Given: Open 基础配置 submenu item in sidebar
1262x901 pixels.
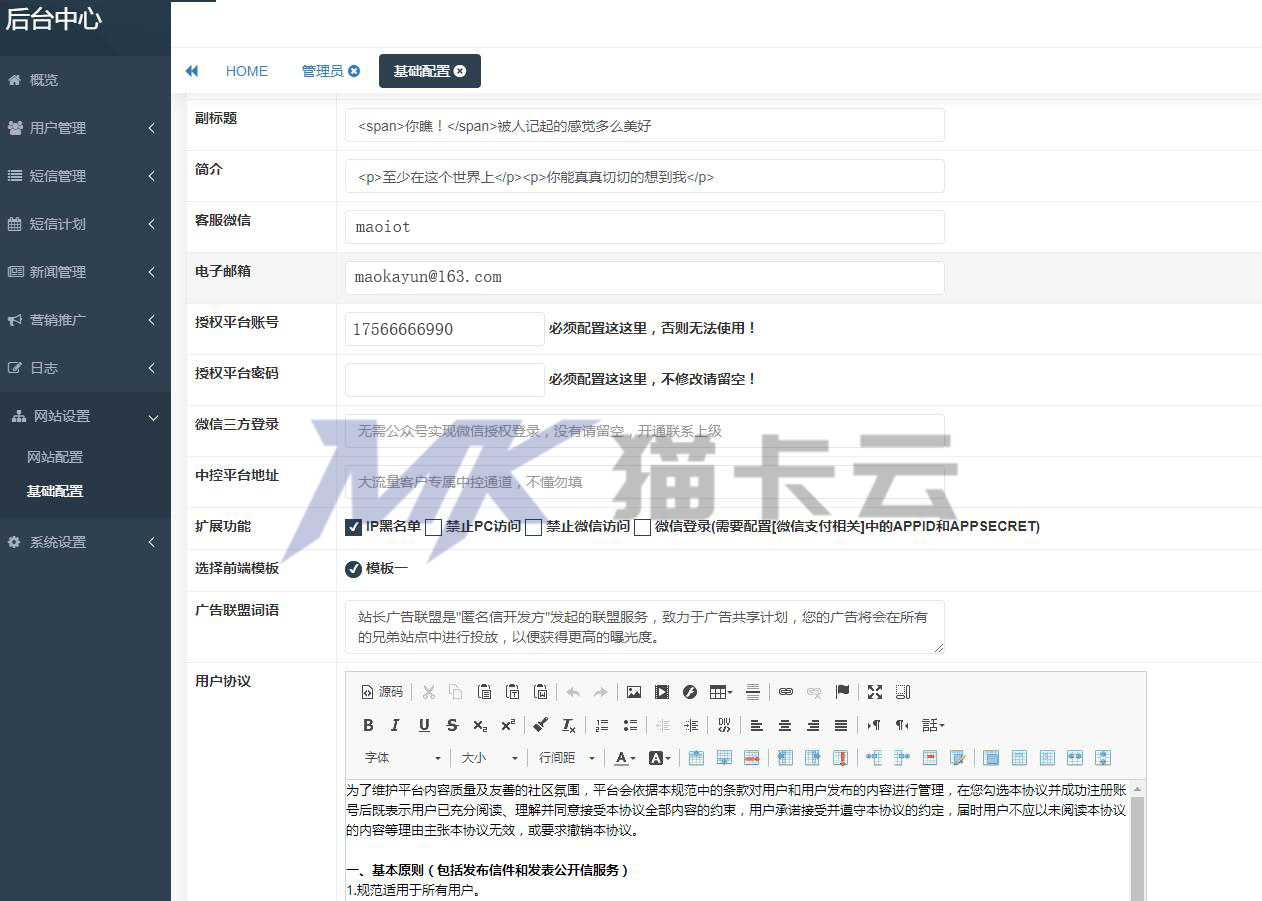Looking at the screenshot, I should (x=55, y=491).
